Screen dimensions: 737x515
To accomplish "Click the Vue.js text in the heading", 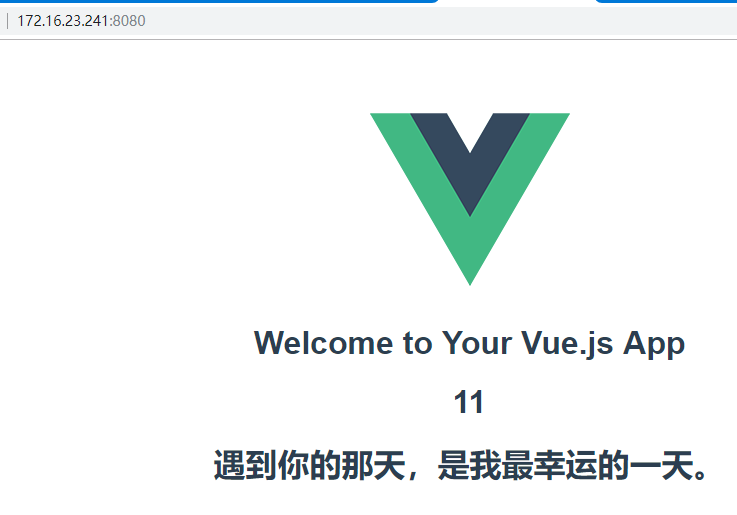I will pyautogui.click(x=567, y=344).
